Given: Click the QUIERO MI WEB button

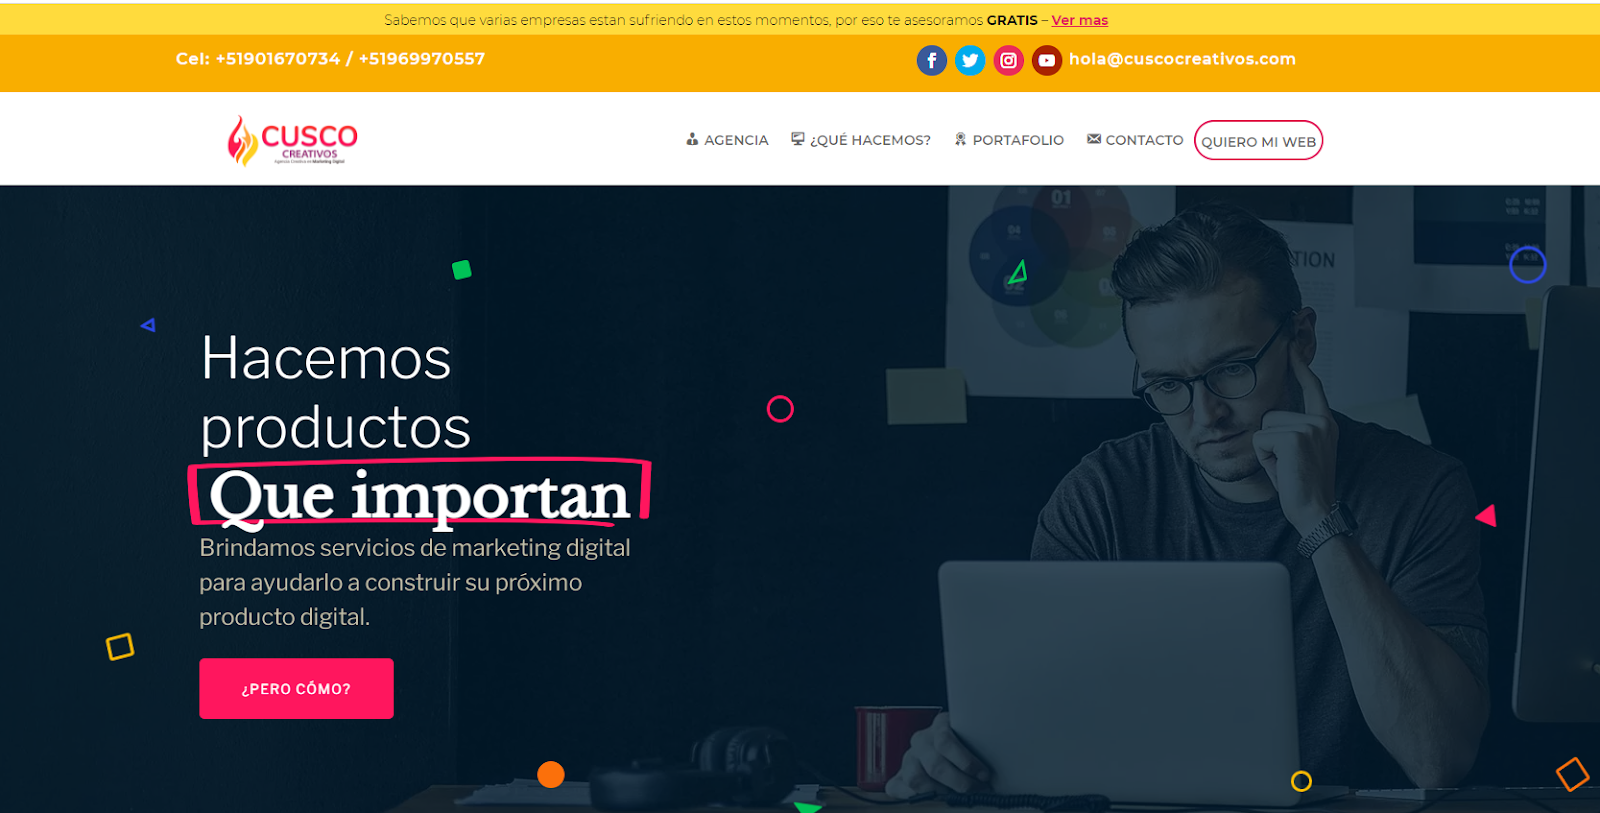Looking at the screenshot, I should pos(1258,141).
